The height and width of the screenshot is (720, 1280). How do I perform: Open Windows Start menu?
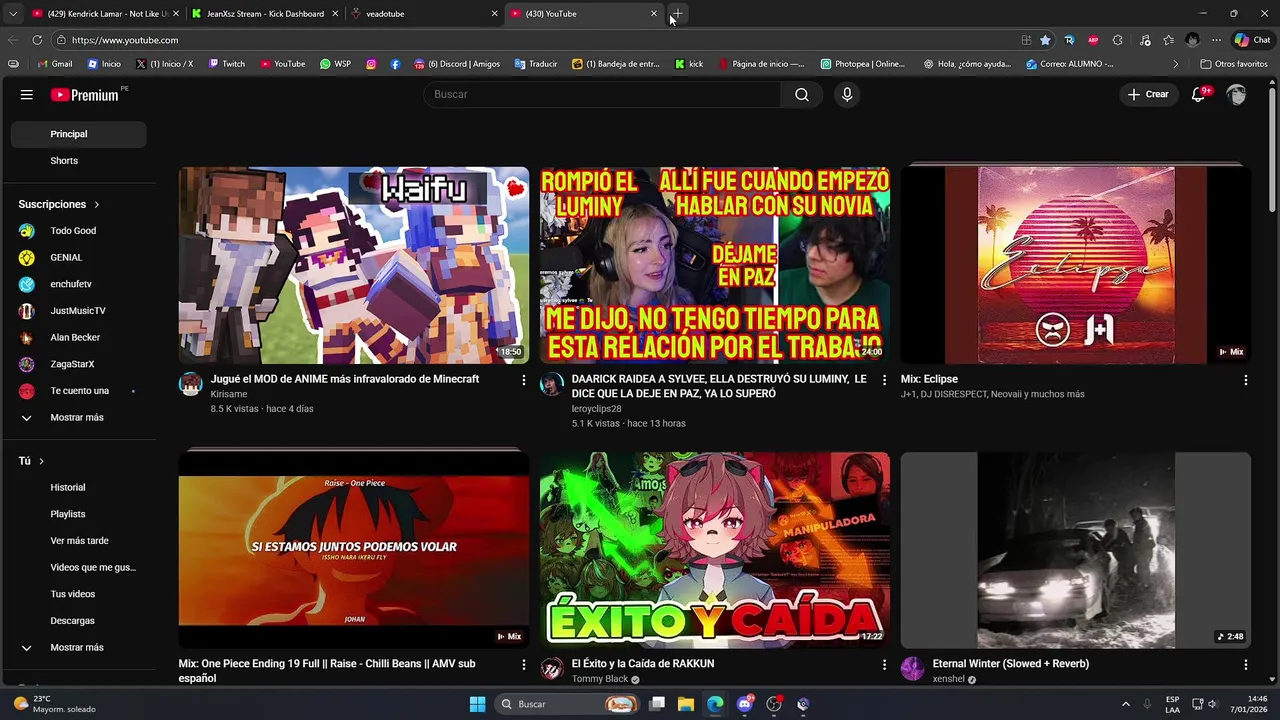477,704
